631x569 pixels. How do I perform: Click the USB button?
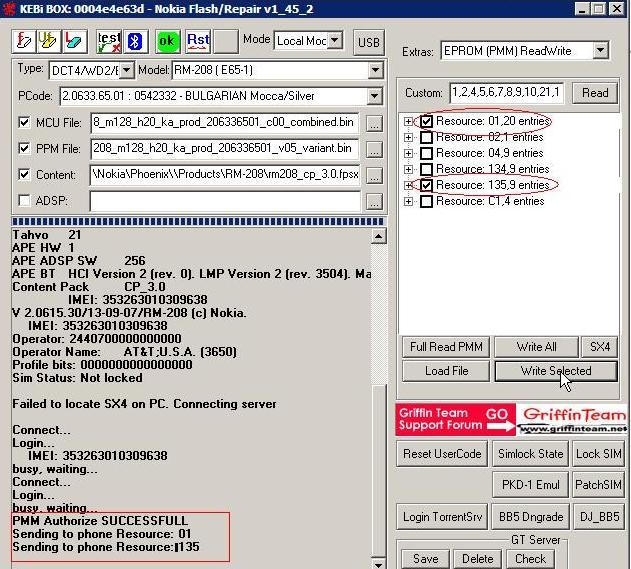[369, 42]
